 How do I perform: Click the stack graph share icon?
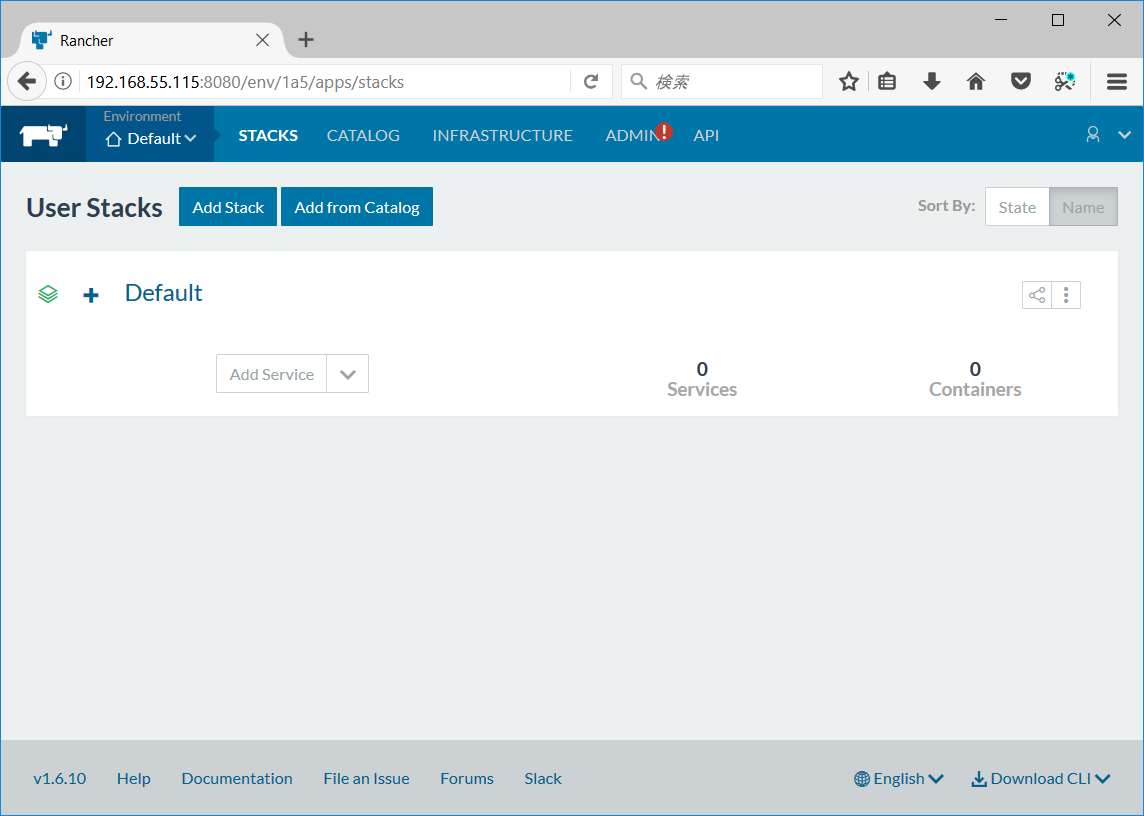click(x=1037, y=295)
